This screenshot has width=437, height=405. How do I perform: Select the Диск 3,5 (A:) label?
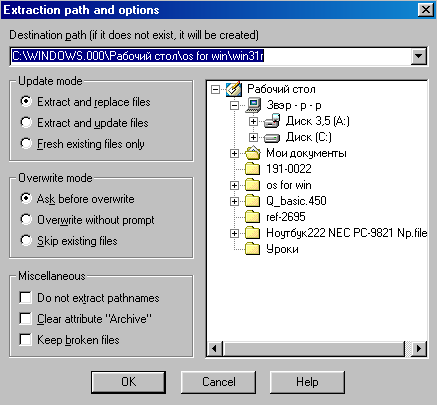317,121
